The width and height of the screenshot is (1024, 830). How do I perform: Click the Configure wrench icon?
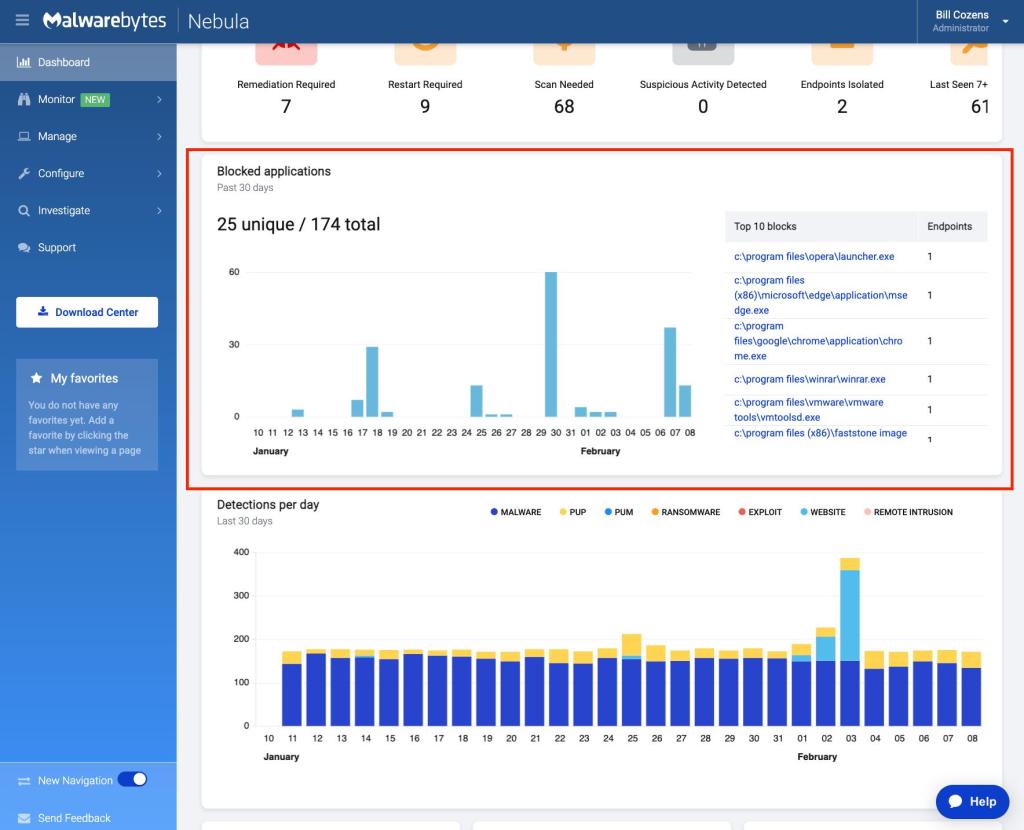tap(24, 173)
